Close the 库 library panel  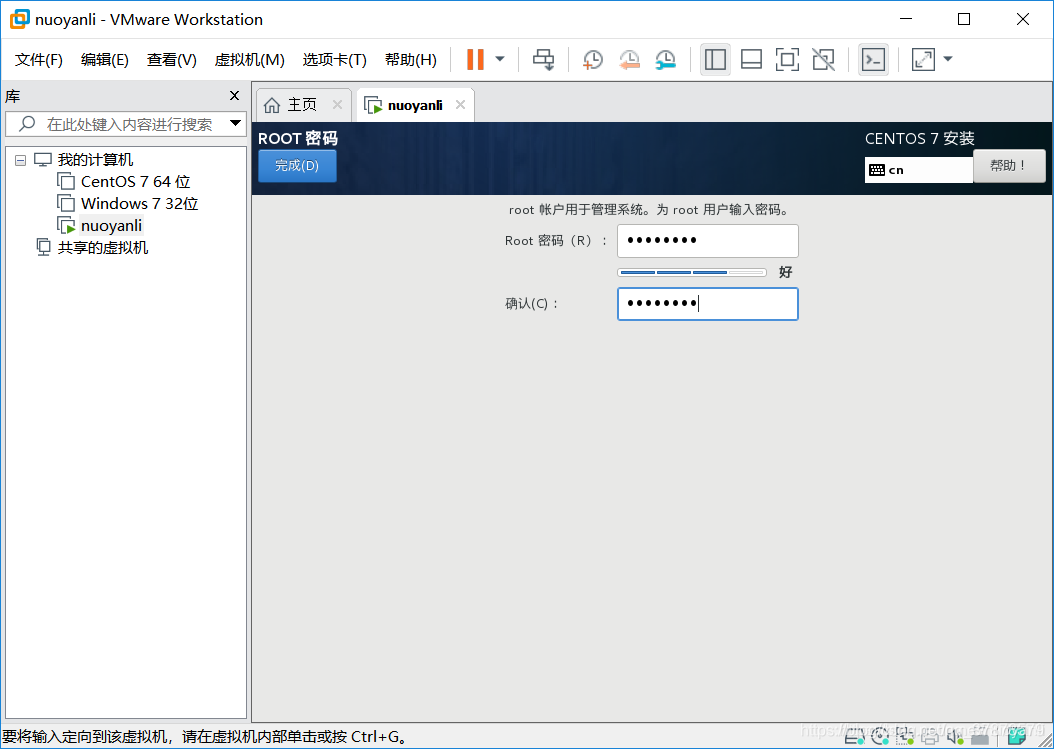point(235,95)
